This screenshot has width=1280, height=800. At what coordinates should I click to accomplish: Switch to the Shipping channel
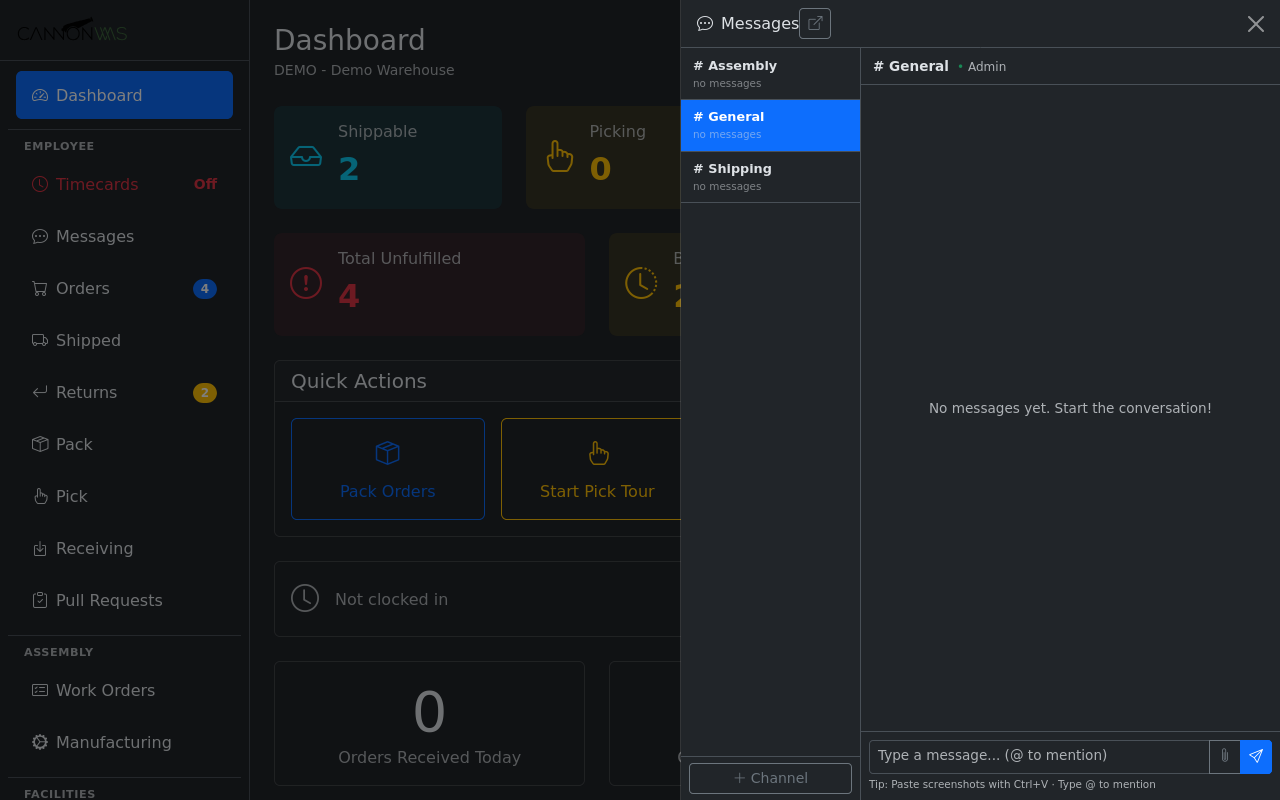(x=770, y=176)
